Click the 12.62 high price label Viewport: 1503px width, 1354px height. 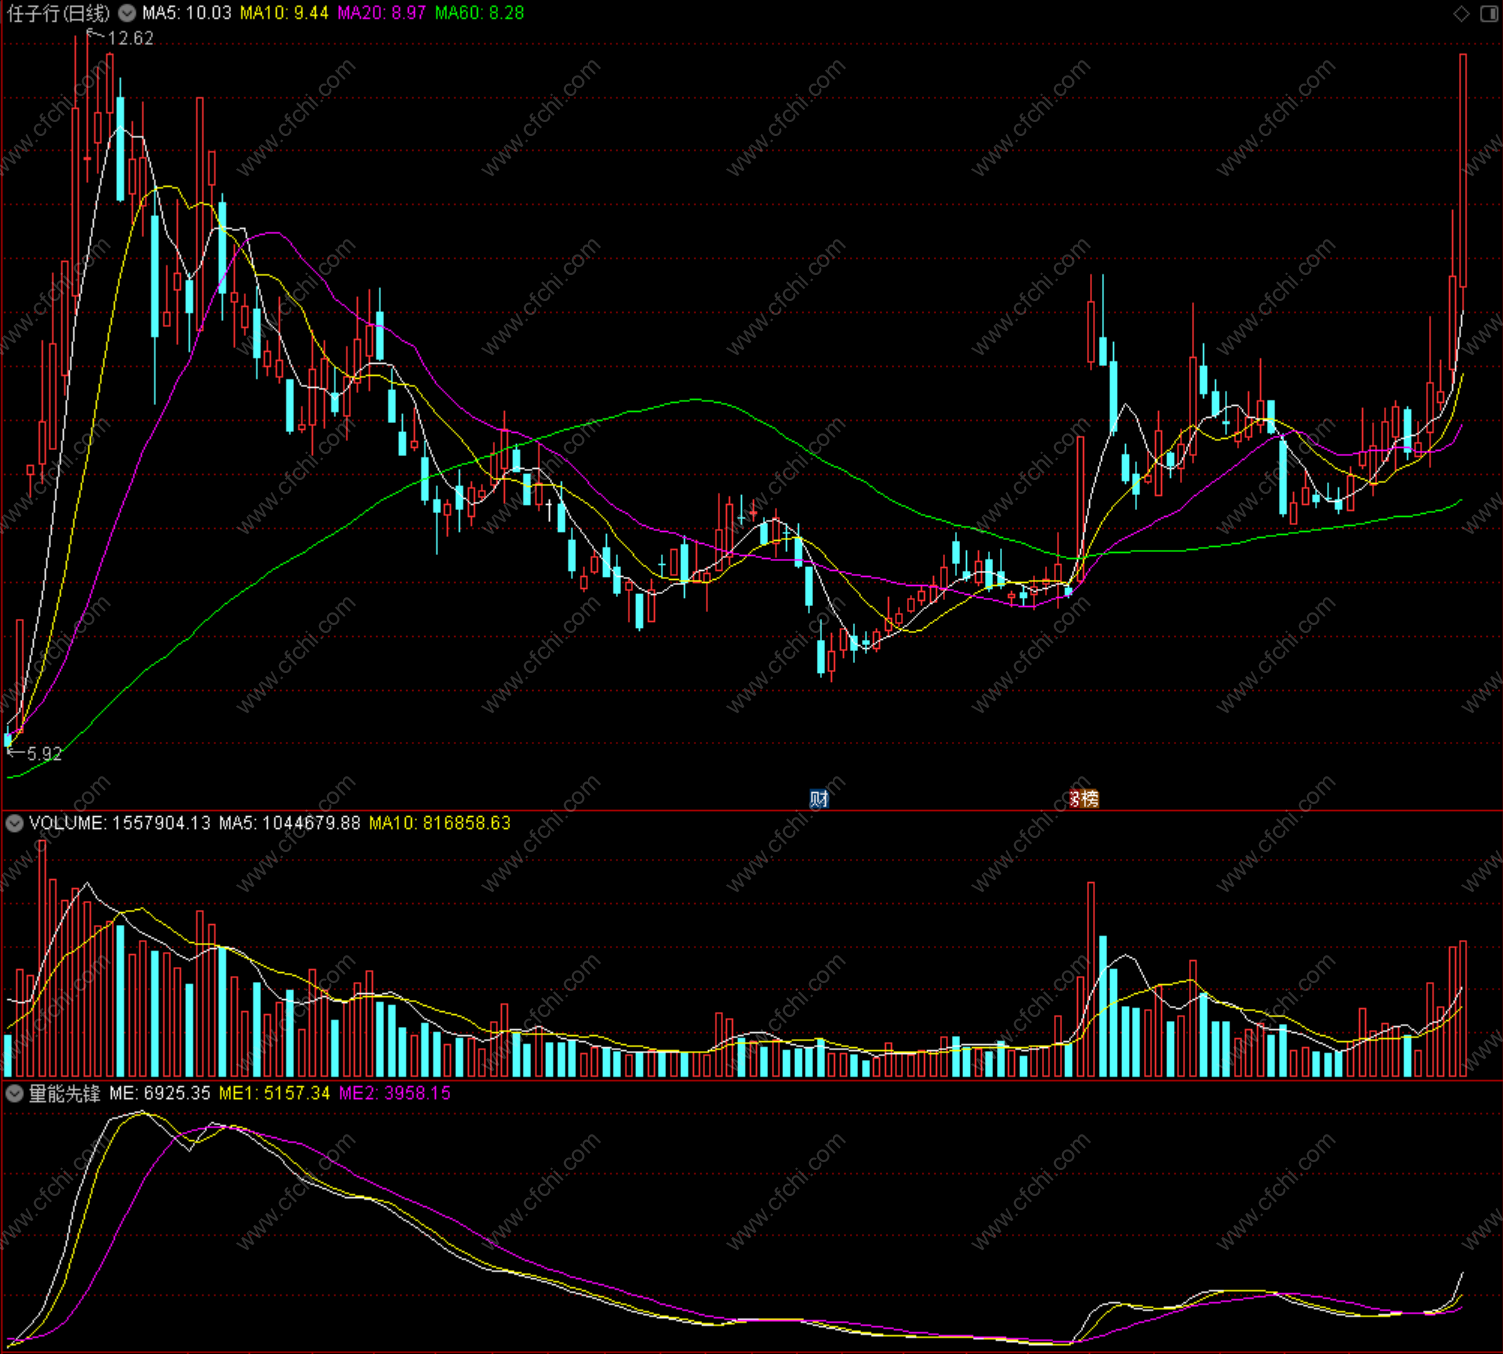tap(130, 38)
